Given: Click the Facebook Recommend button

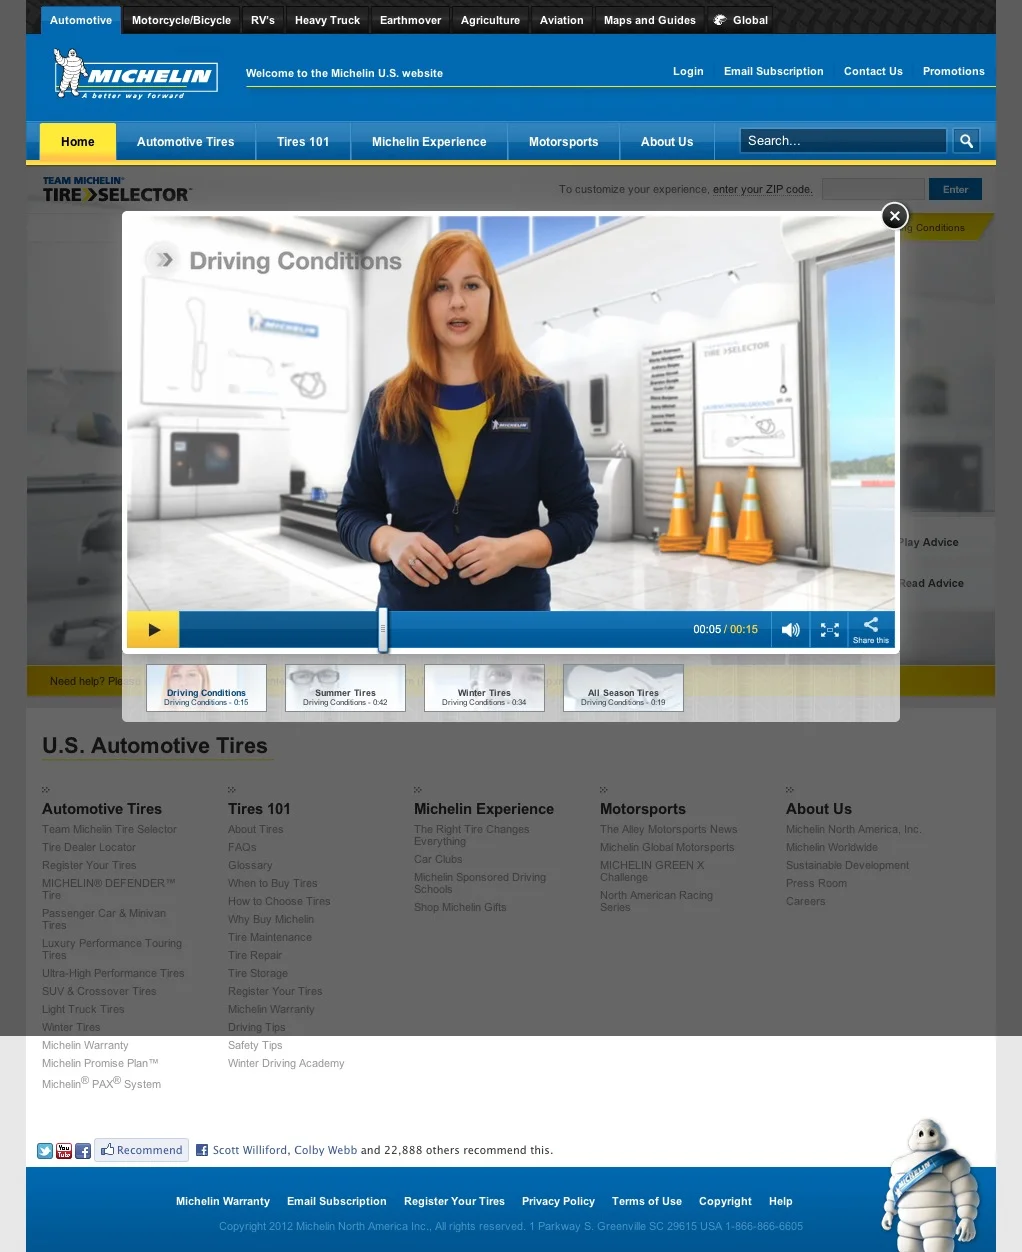Looking at the screenshot, I should tap(141, 1150).
